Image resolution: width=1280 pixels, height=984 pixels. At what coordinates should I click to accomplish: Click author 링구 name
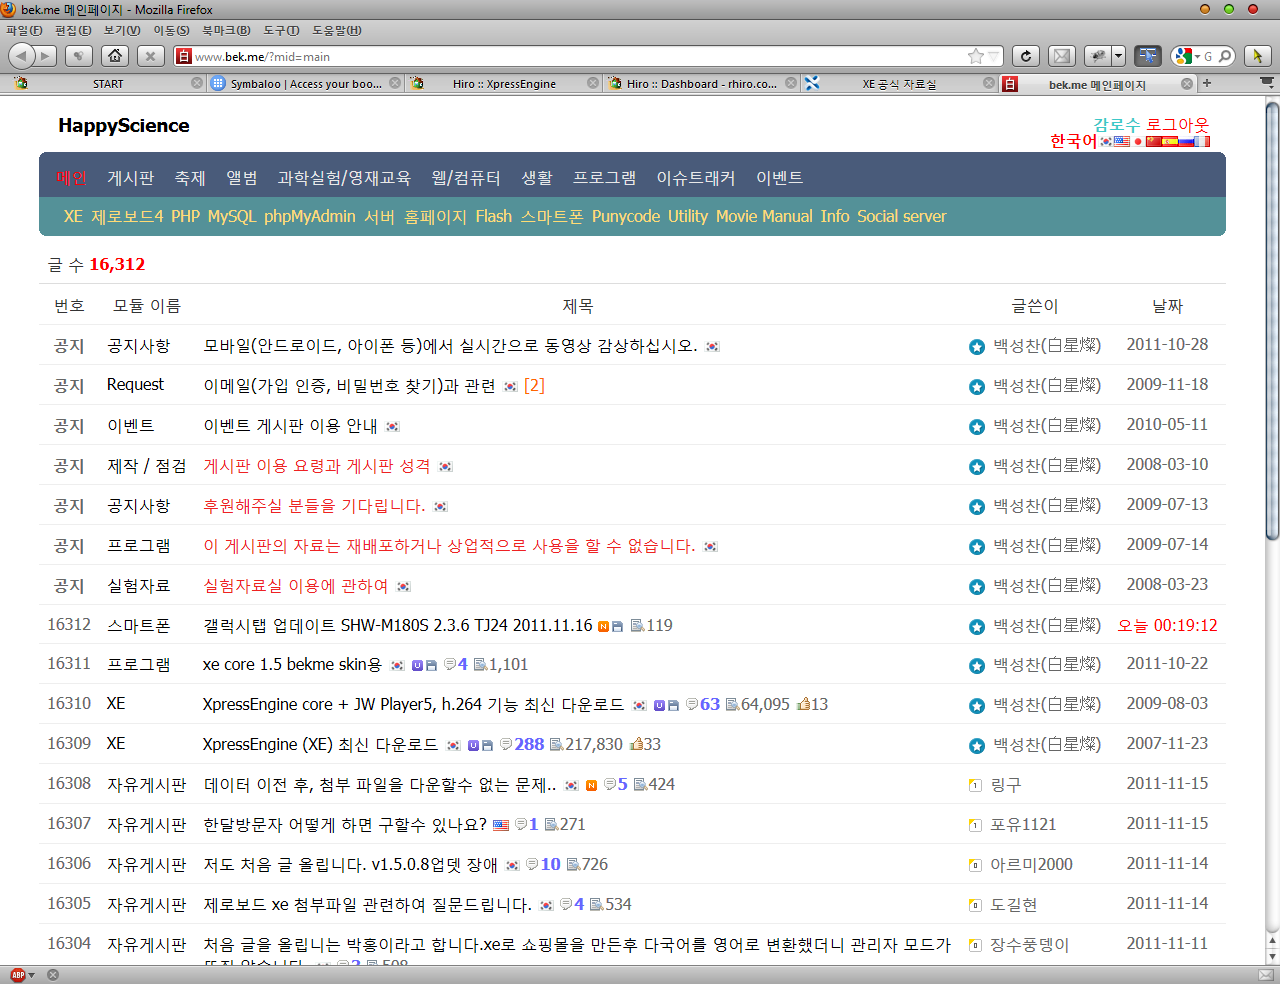click(x=1006, y=785)
